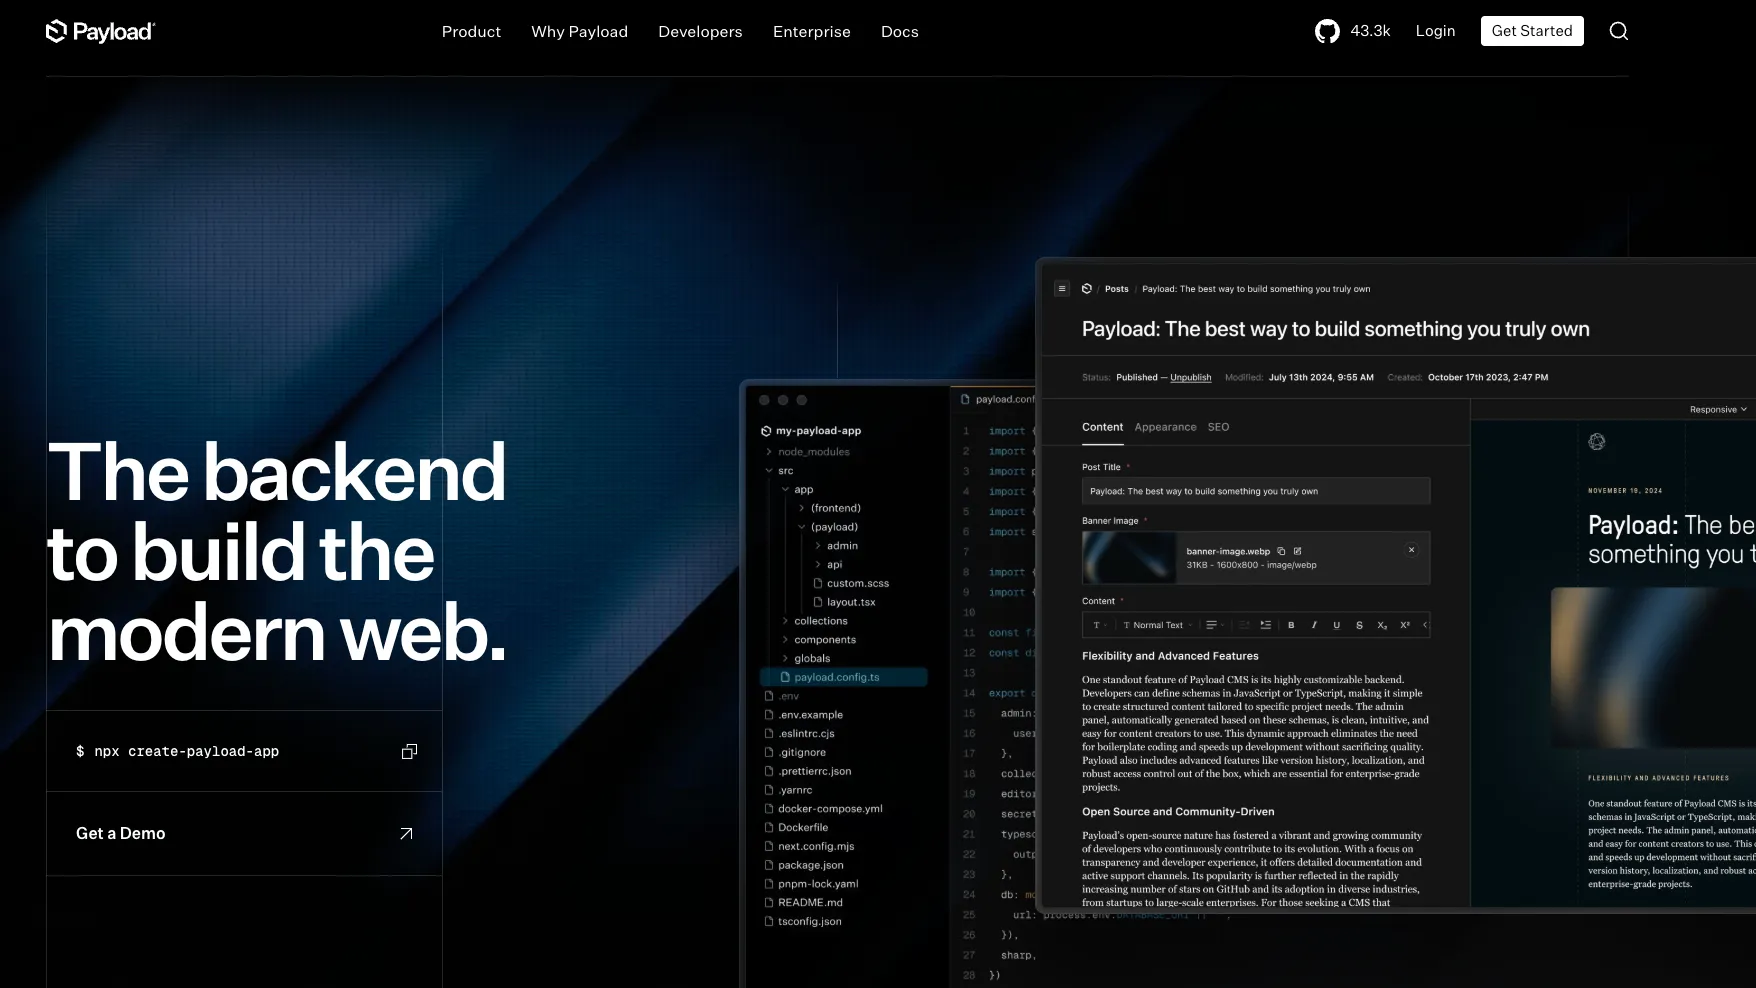Screen dimensions: 1756x988
Task: Apply subscript formatting in editor toolbar
Action: click(1382, 625)
